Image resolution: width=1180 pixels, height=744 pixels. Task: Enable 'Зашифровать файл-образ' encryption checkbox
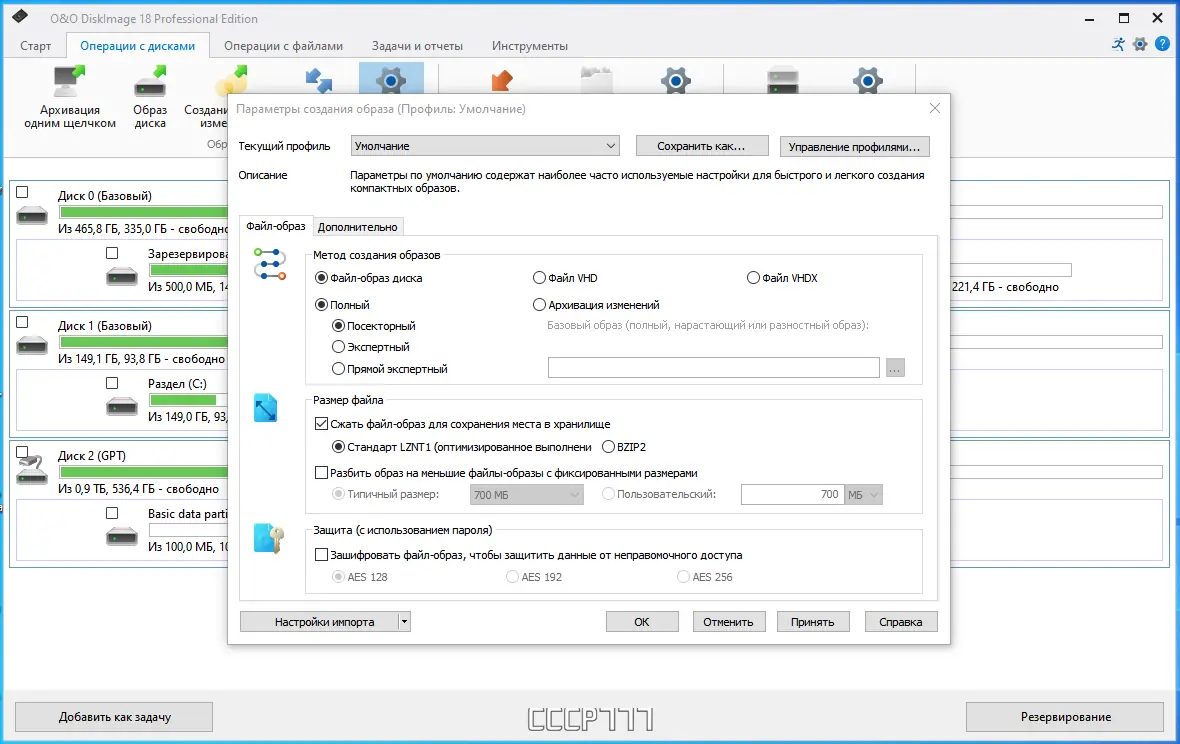[321, 554]
